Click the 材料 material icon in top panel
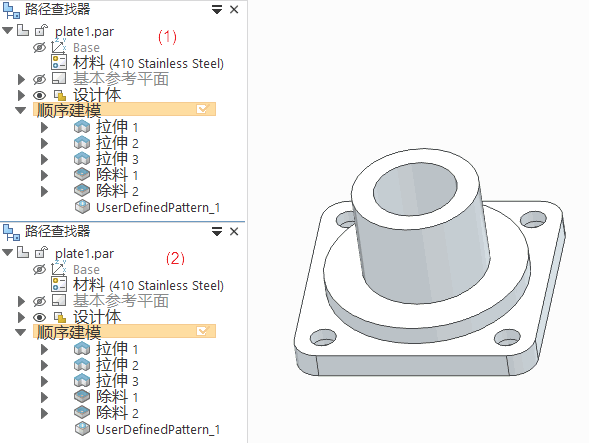The height and width of the screenshot is (443, 589). [59, 62]
